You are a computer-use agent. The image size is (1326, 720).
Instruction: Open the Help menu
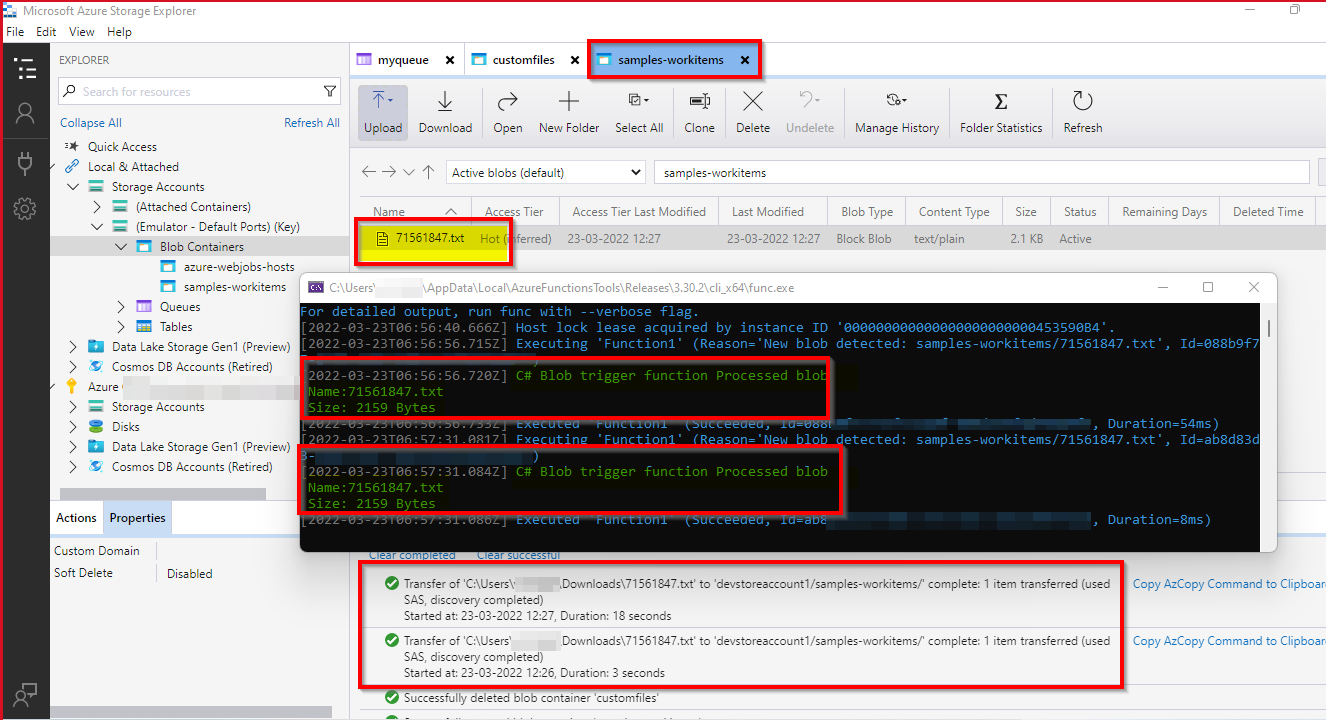click(x=119, y=32)
